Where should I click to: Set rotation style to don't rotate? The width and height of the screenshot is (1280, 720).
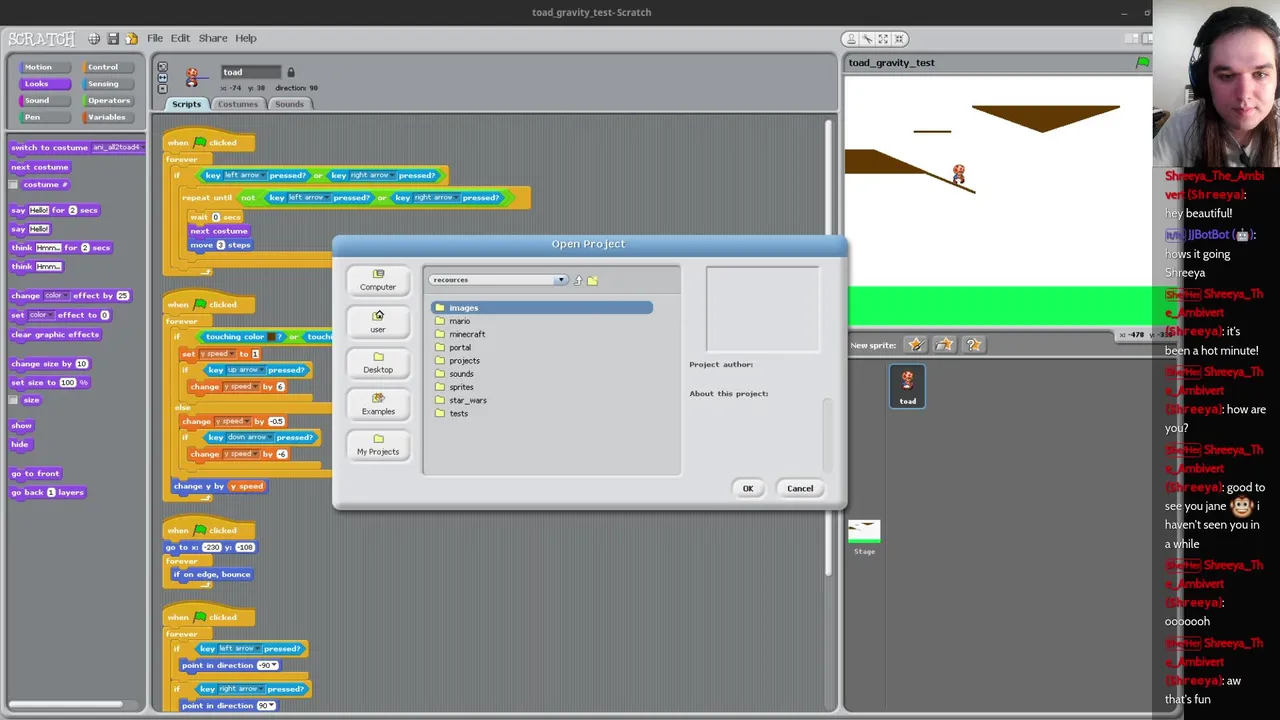162,88
